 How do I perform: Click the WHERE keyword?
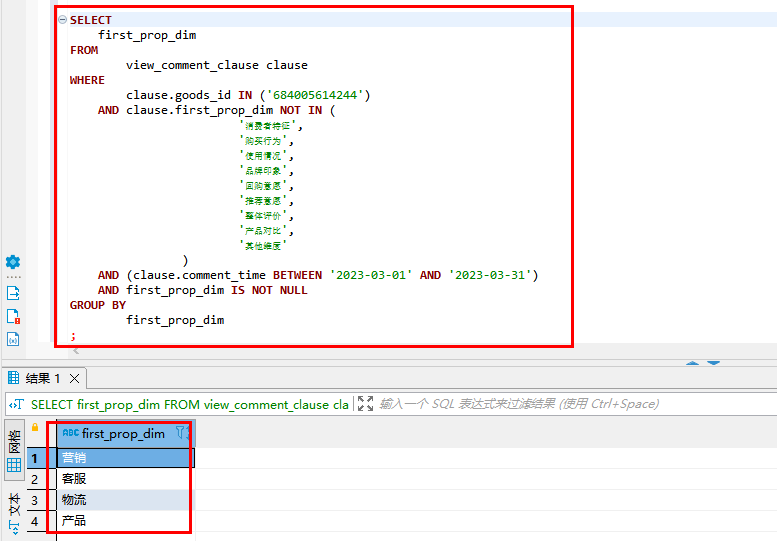click(87, 80)
